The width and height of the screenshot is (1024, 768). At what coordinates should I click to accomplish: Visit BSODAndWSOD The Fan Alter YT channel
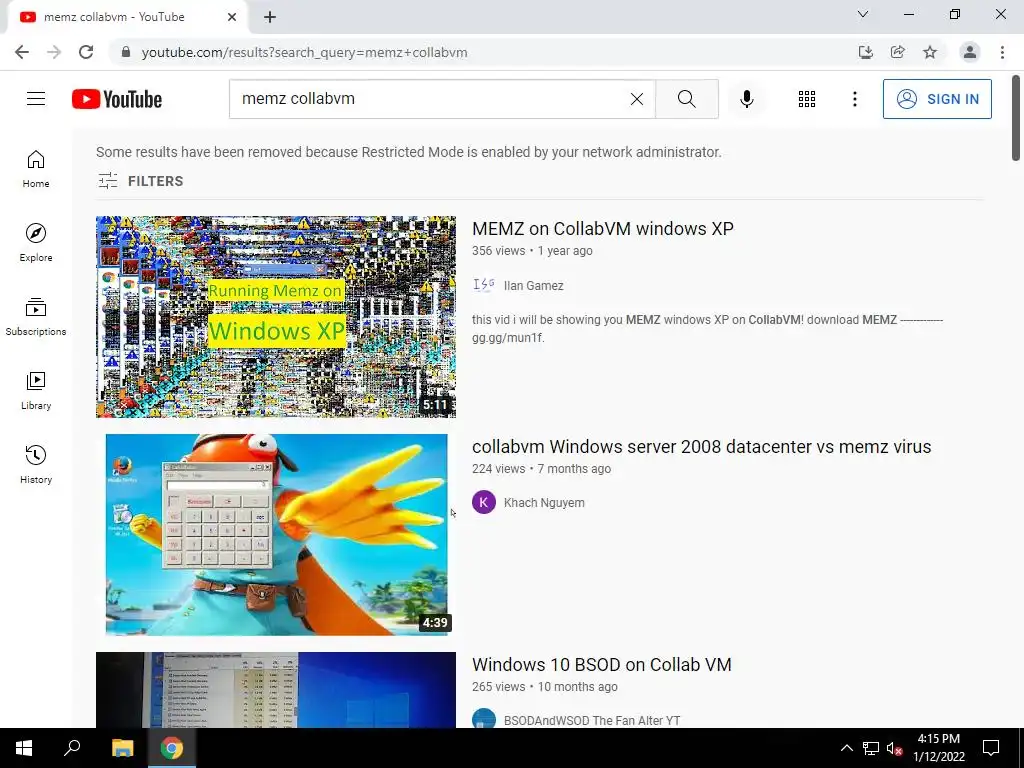[x=592, y=720]
